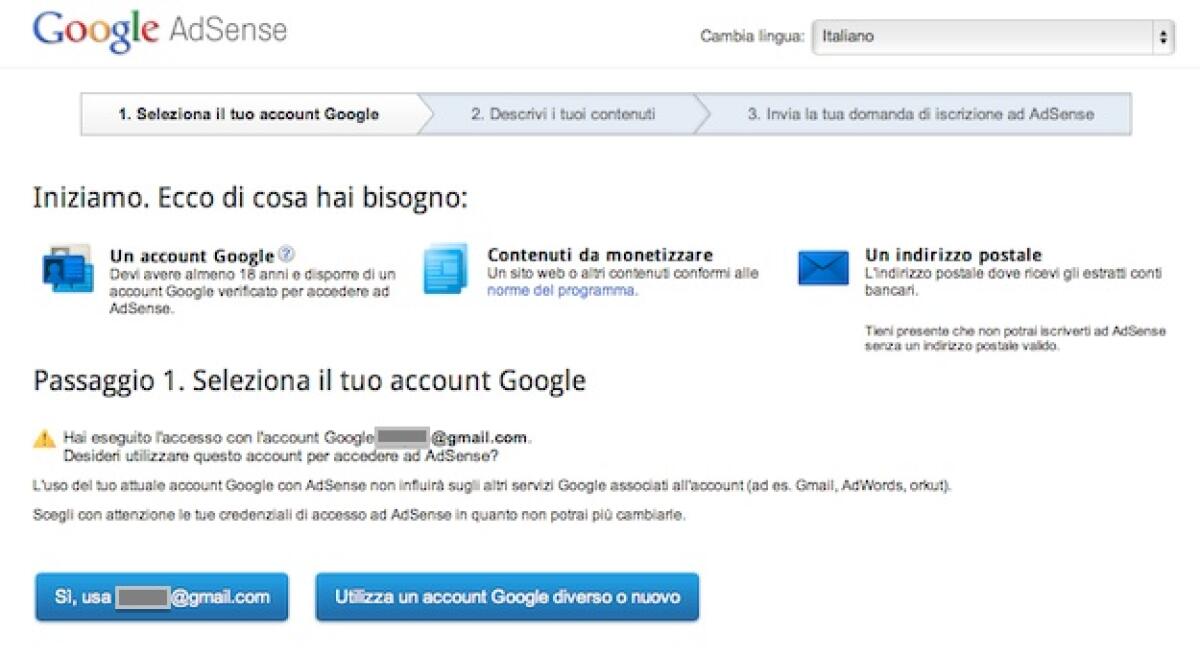Open the norme del programma link

pos(561,290)
